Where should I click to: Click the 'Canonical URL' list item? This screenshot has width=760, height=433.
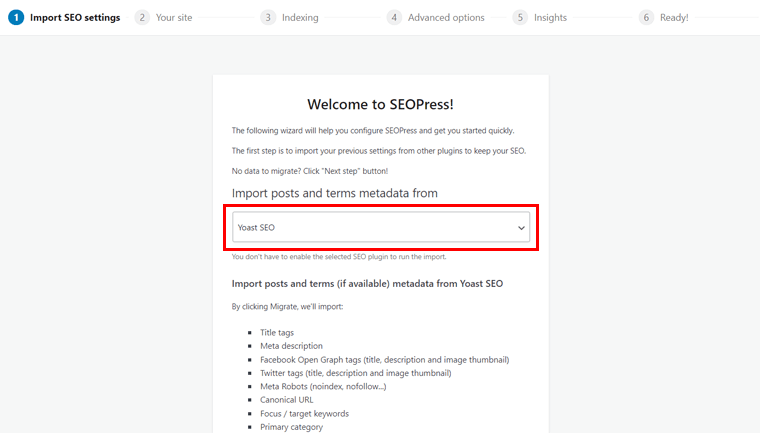pos(286,400)
